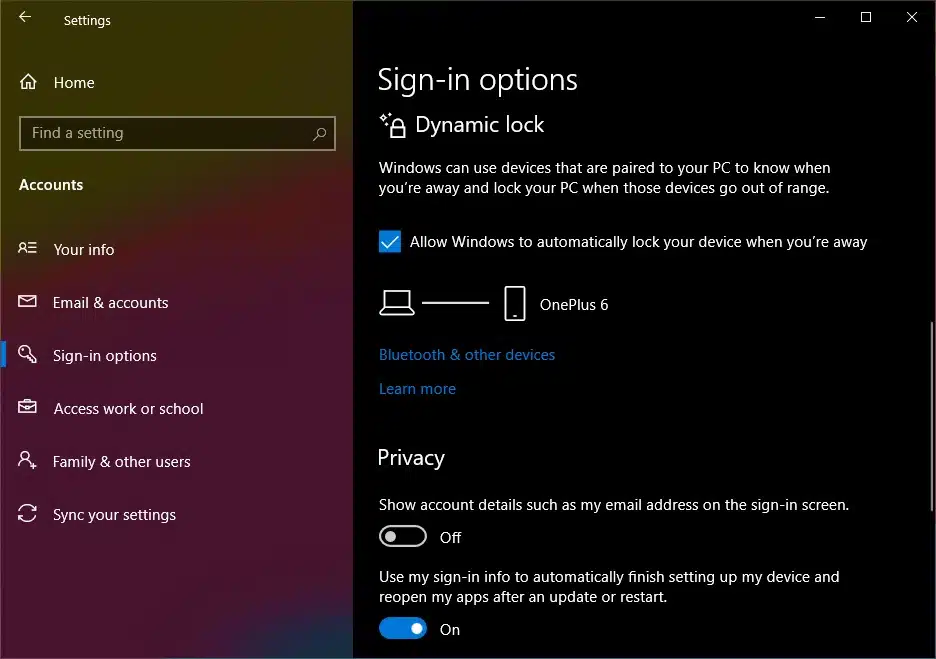The width and height of the screenshot is (936, 659).
Task: Open Bluetooth & other devices settings
Action: (x=467, y=354)
